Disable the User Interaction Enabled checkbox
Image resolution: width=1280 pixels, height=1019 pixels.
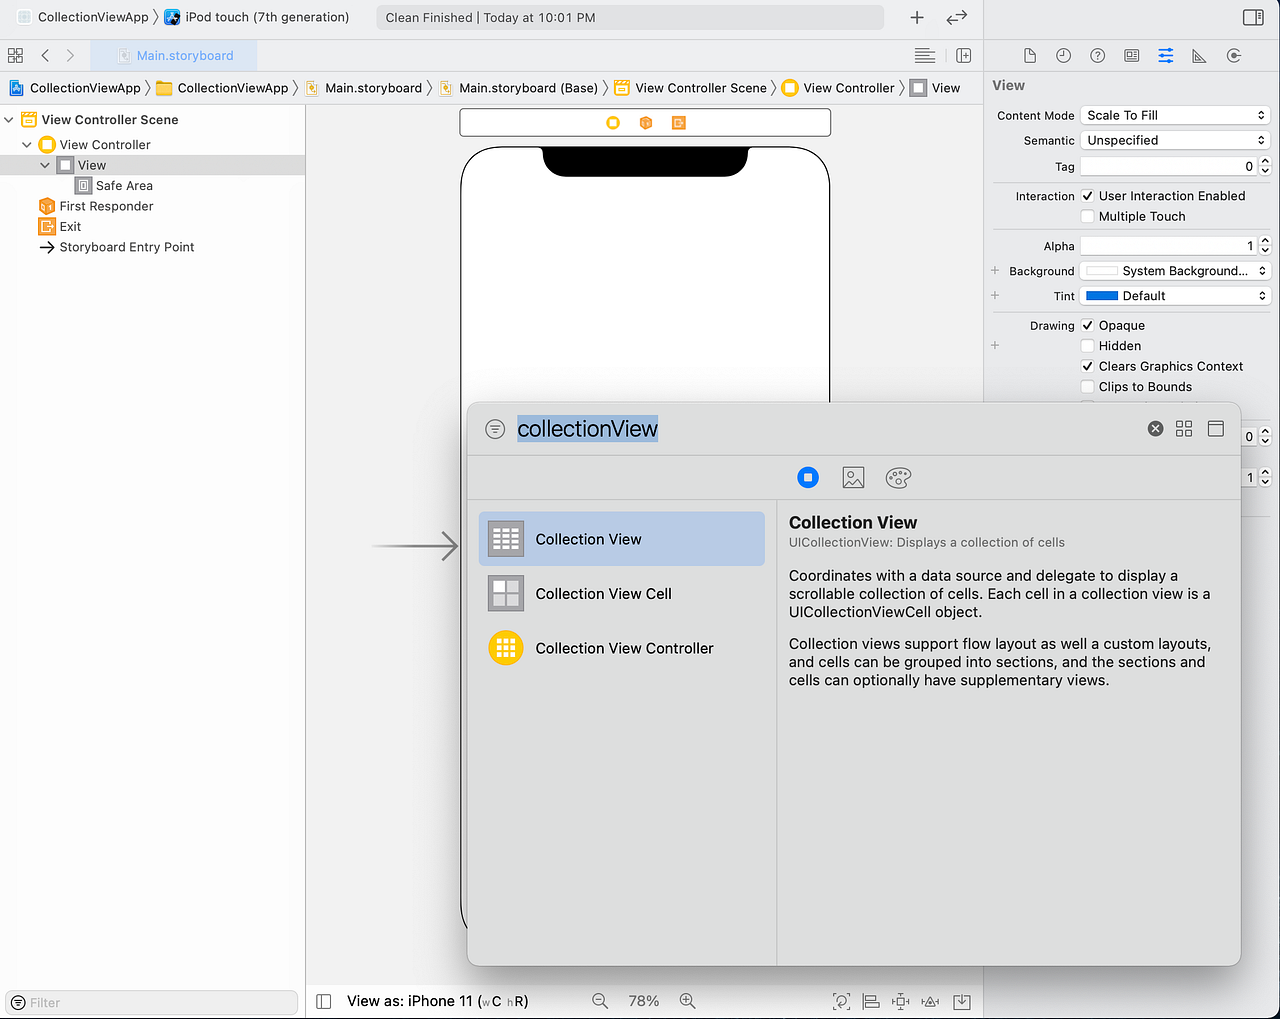[x=1087, y=195]
